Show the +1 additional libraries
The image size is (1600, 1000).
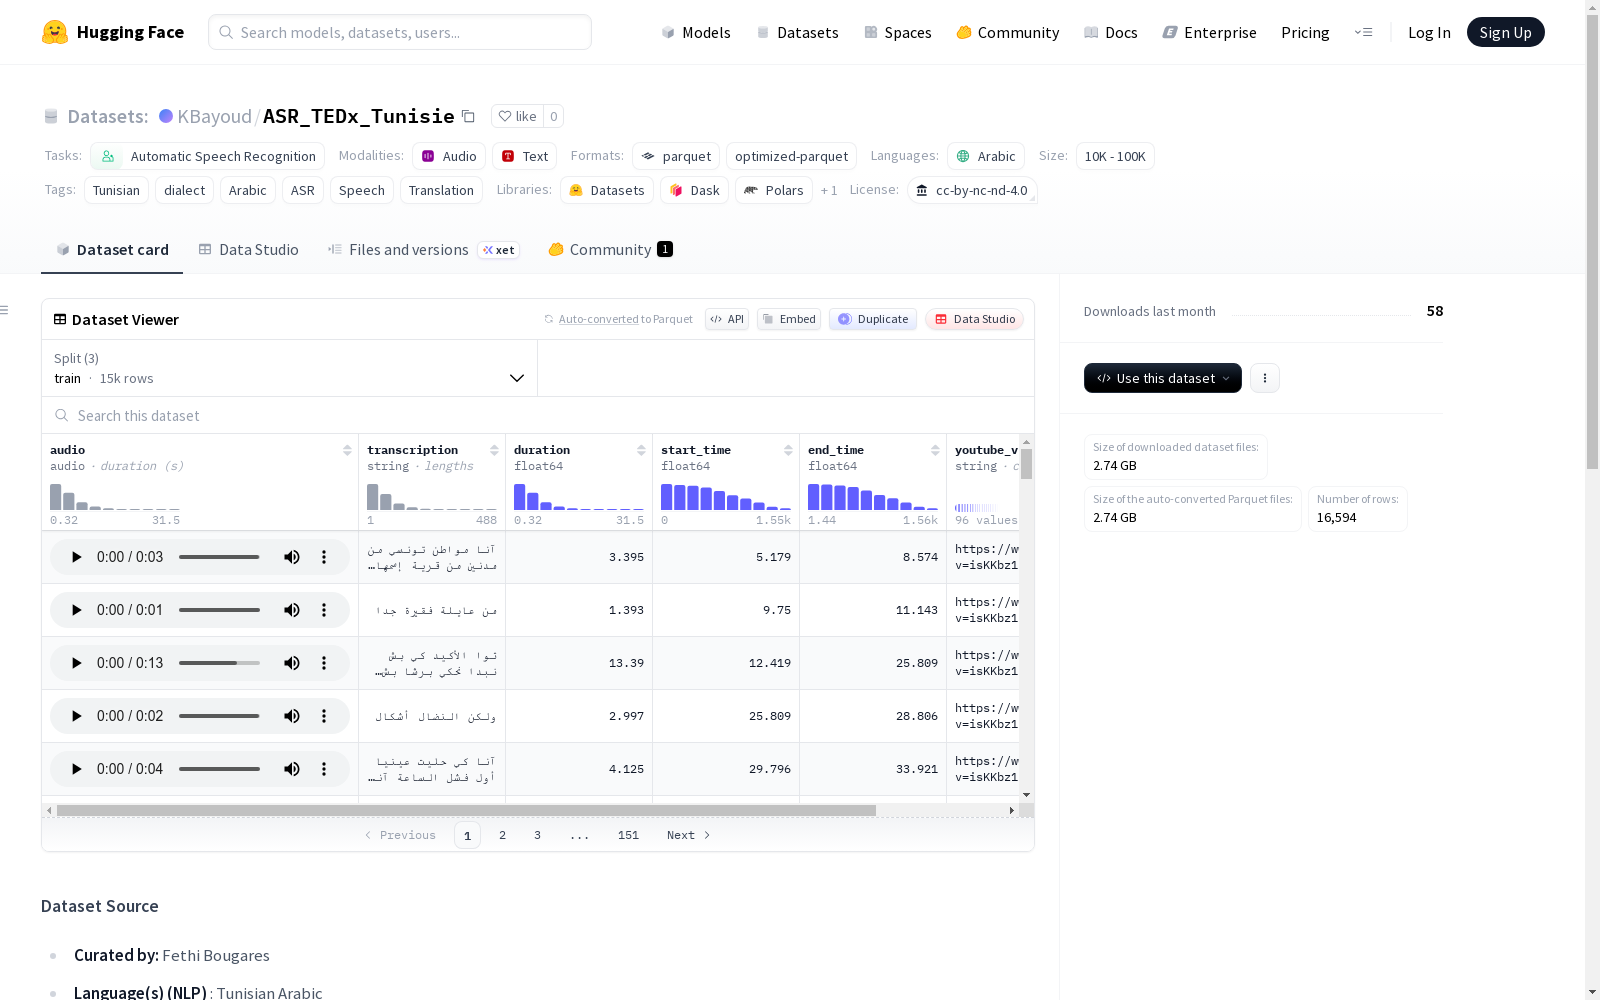click(829, 190)
